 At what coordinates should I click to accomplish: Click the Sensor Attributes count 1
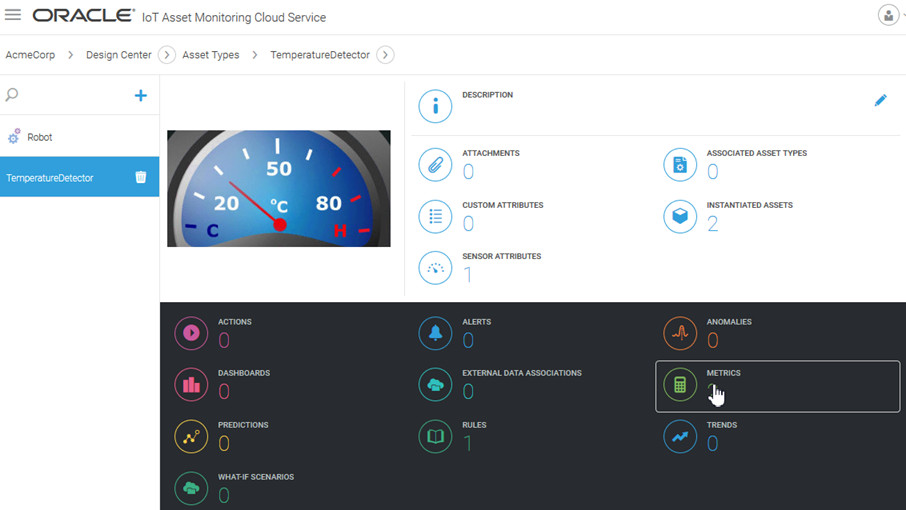[468, 275]
